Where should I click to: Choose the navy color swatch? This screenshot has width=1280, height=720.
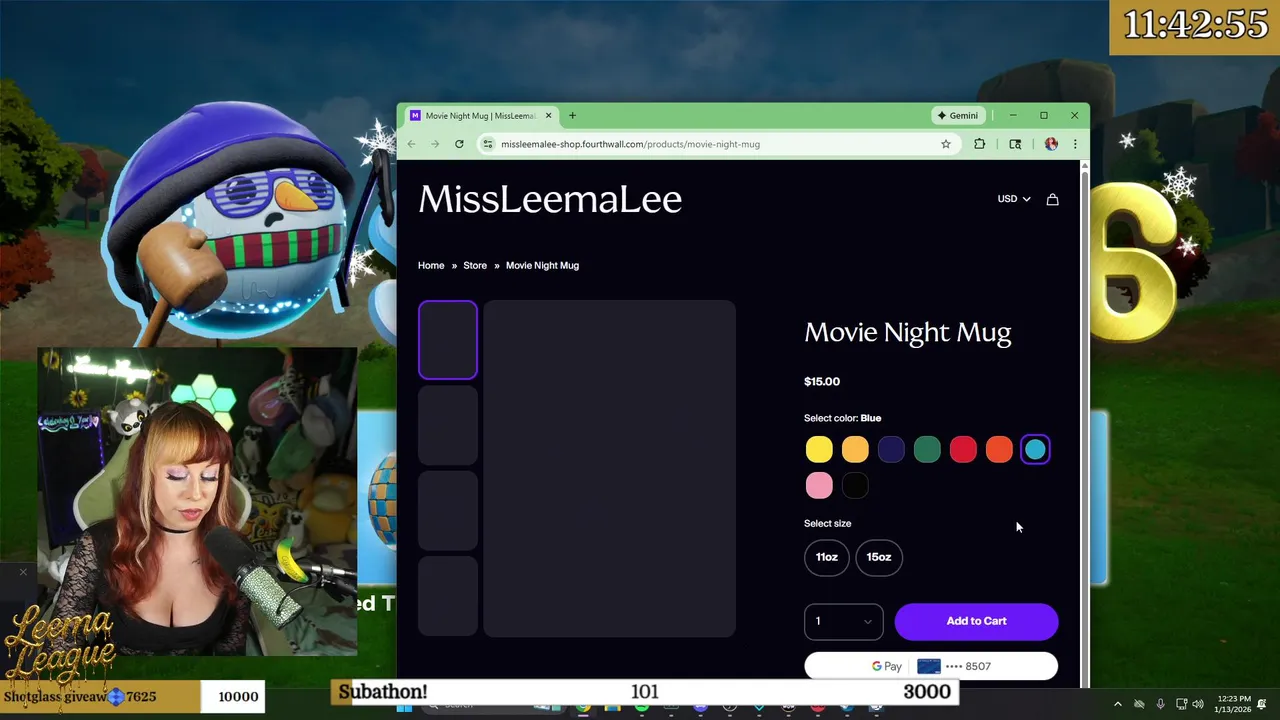[891, 450]
